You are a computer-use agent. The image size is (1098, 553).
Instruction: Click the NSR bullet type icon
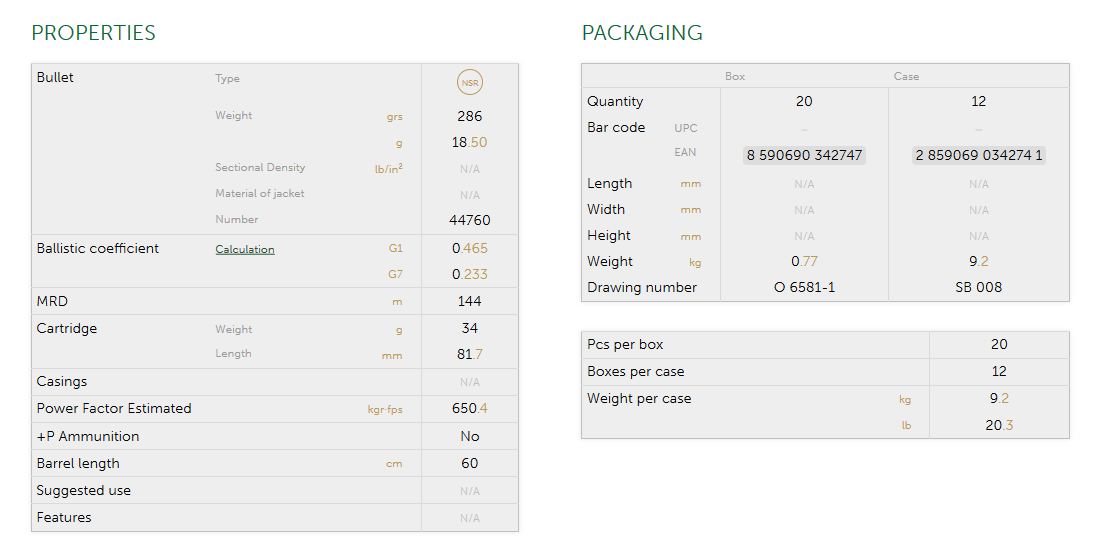tap(470, 82)
